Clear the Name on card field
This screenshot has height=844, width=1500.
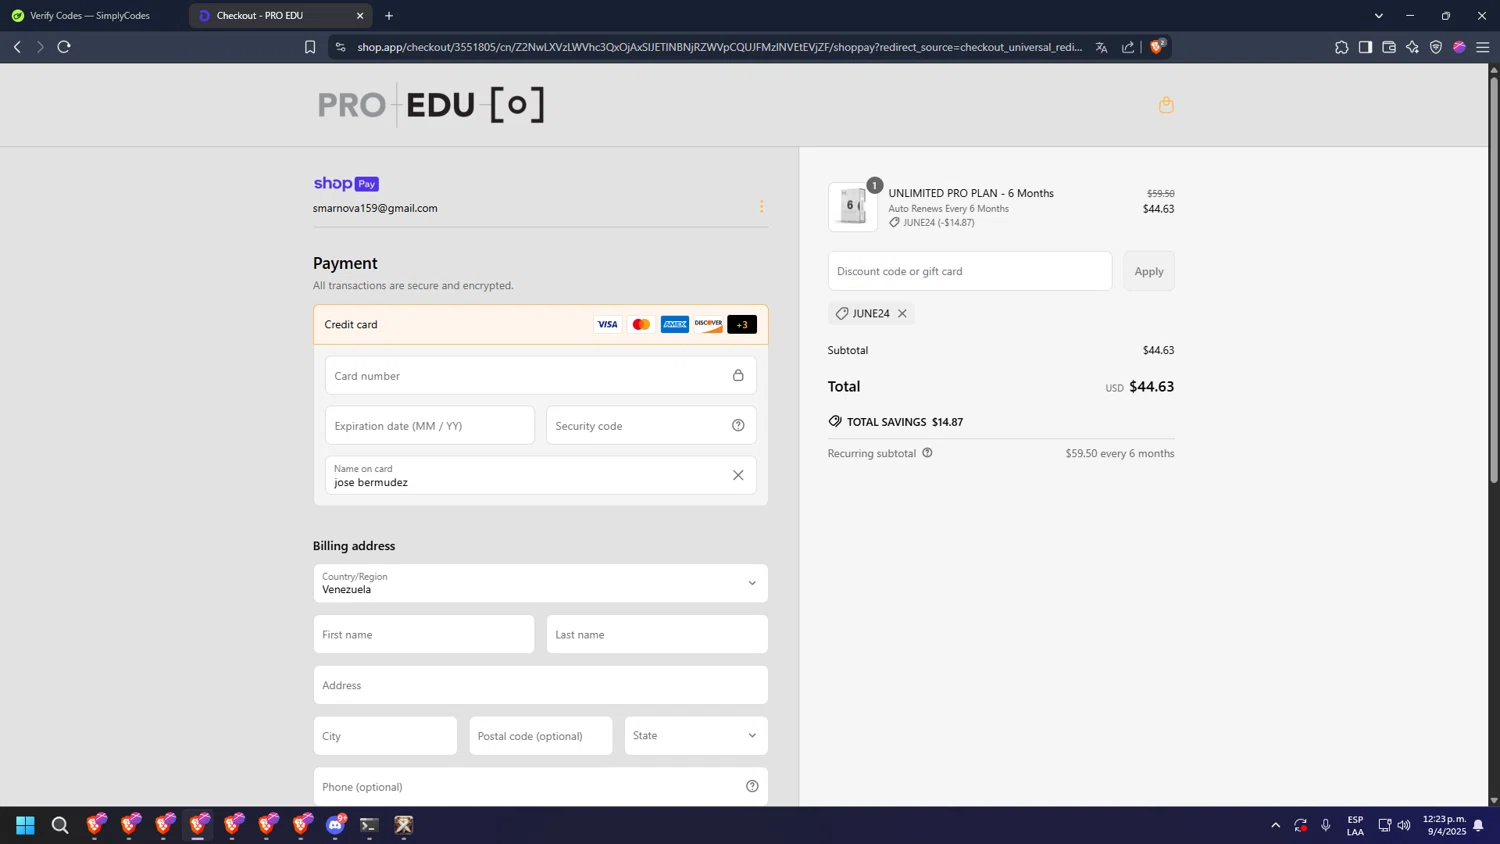tap(738, 476)
